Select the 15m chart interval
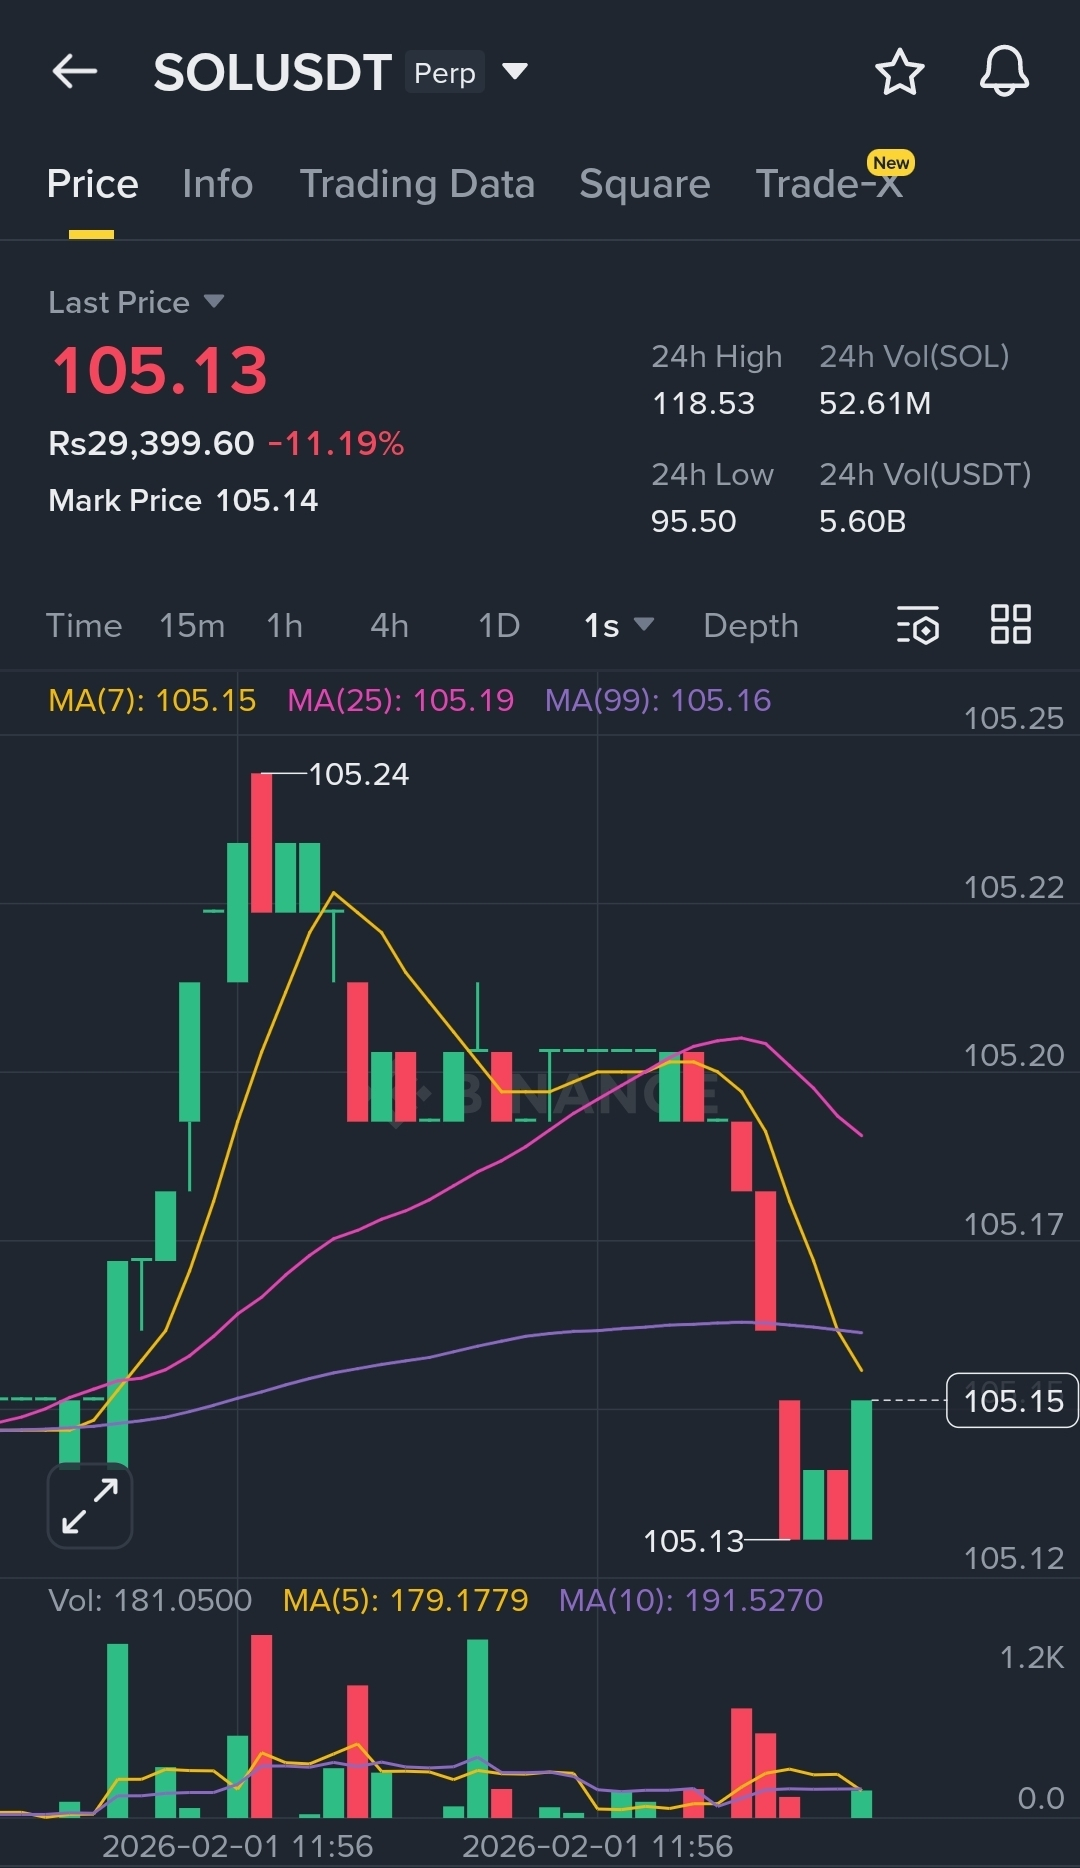The width and height of the screenshot is (1080, 1868). (192, 626)
